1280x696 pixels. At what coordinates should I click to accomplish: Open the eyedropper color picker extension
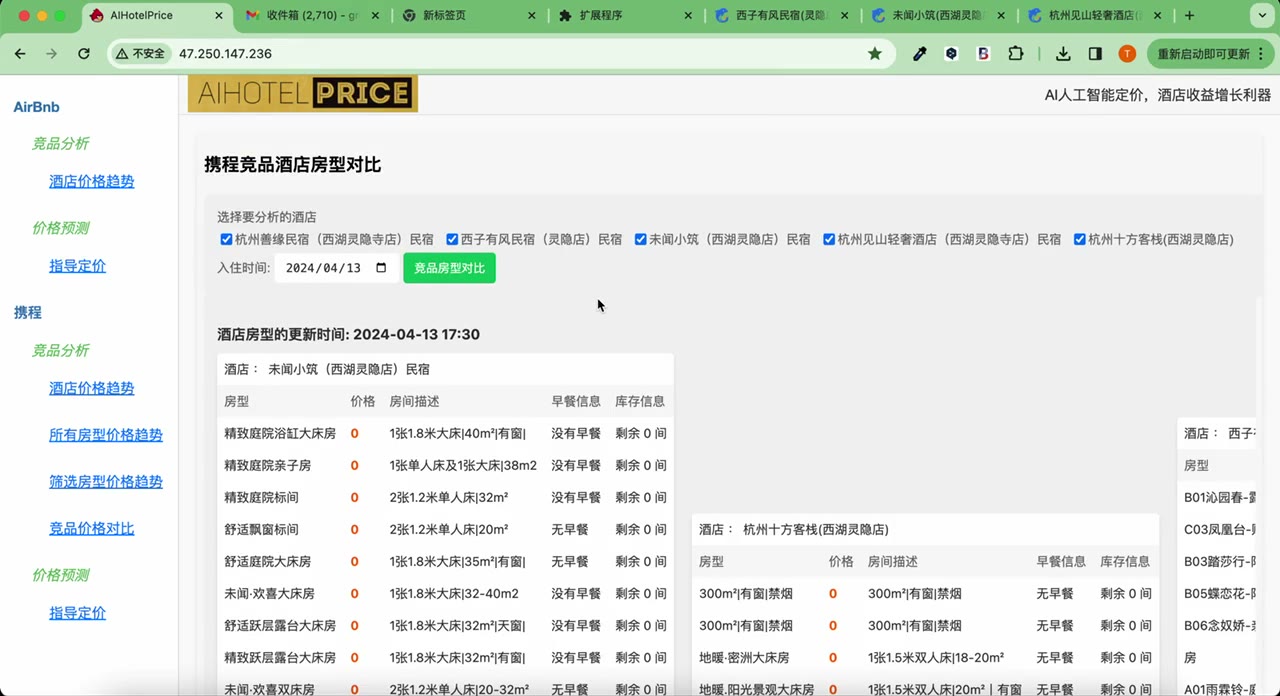[921, 54]
